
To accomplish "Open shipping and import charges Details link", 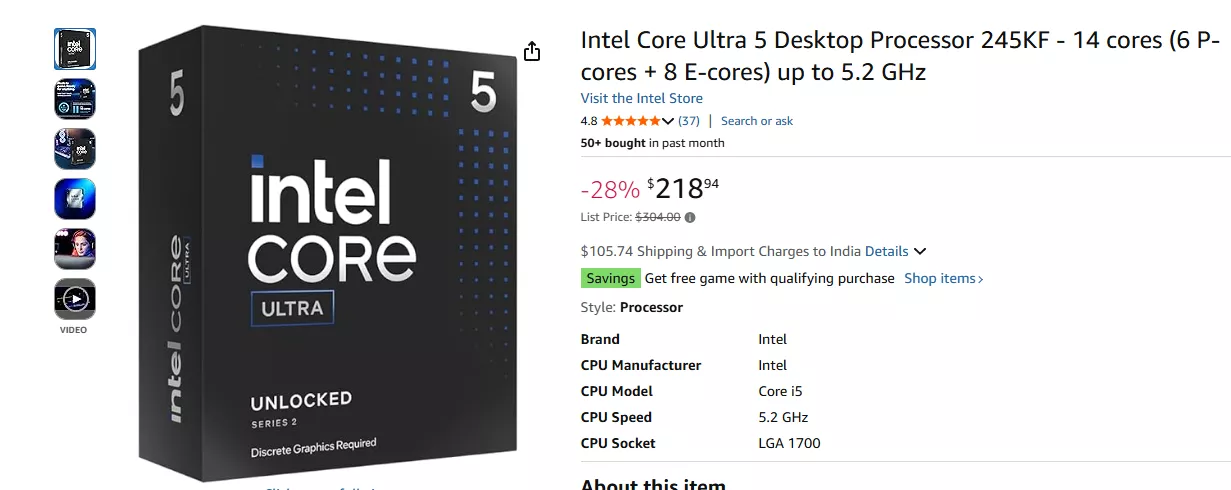I will pos(886,251).
